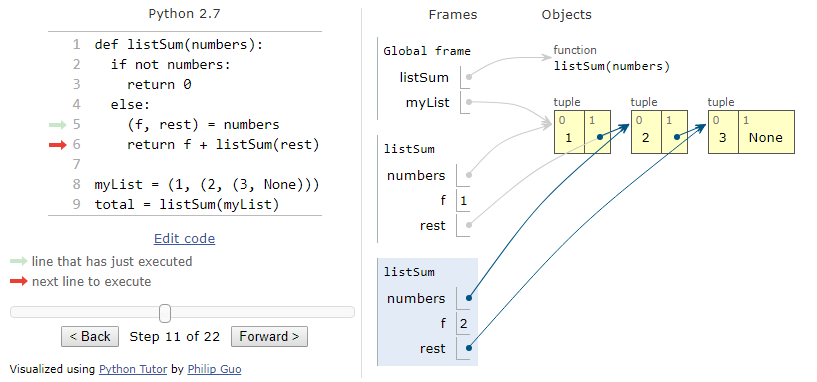The width and height of the screenshot is (817, 382).
Task: Click the tuple cell containing 1
Action: [x=569, y=132]
